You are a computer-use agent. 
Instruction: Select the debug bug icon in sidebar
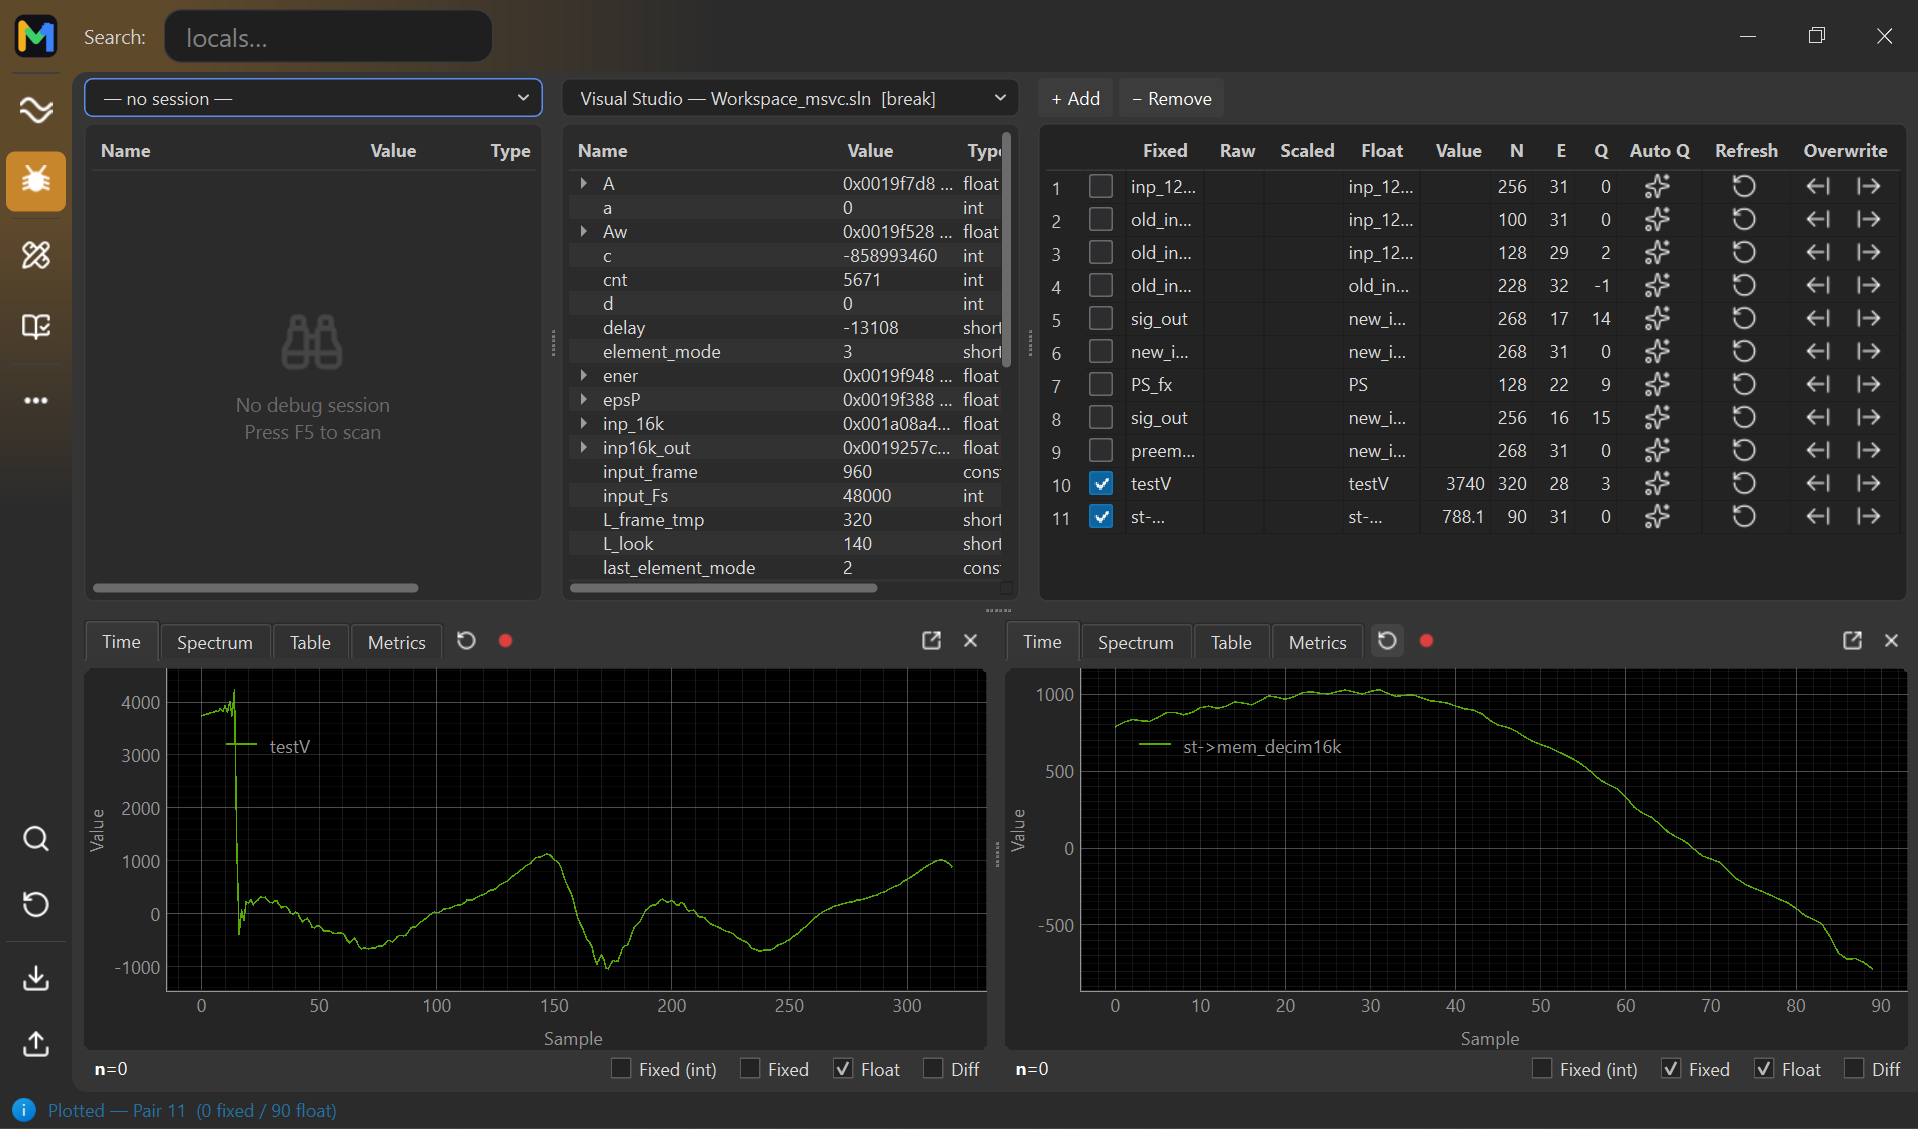[x=36, y=181]
